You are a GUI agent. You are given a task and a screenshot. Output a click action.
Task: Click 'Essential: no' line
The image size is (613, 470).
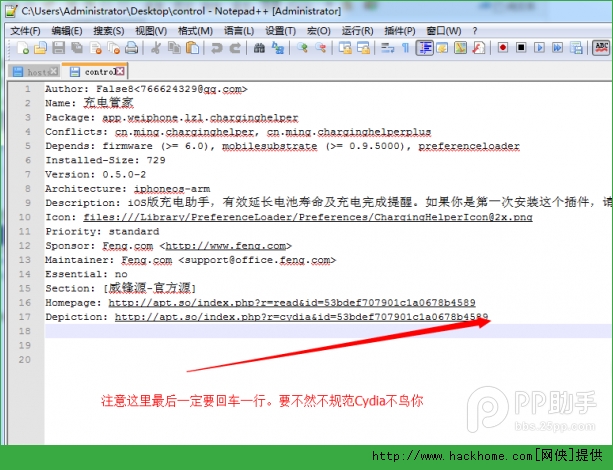(x=86, y=274)
